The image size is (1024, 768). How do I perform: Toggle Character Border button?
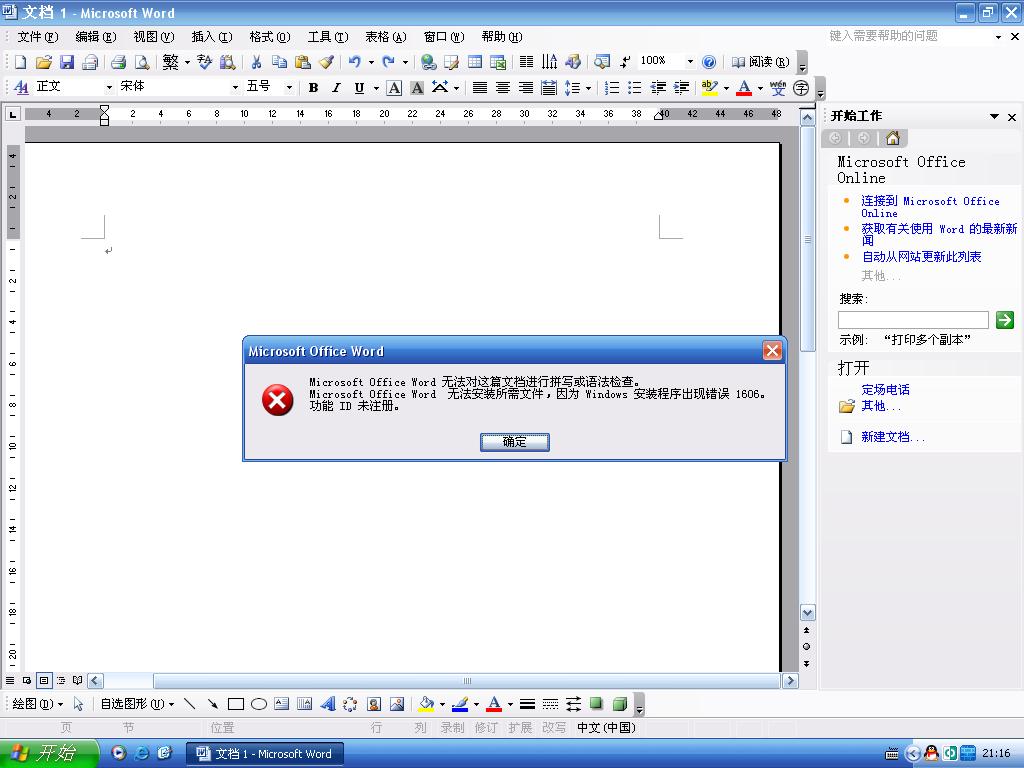394,88
